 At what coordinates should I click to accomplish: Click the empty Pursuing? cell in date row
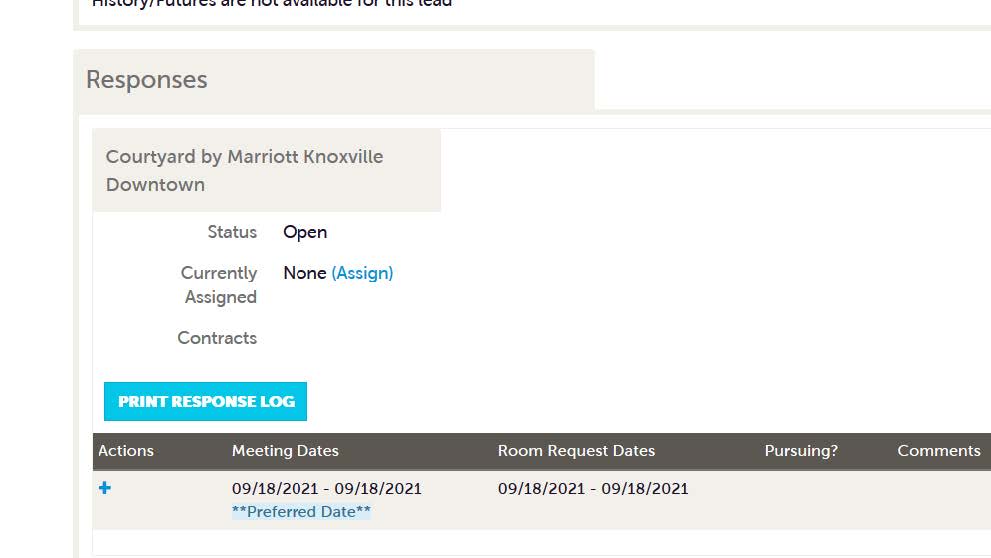[801, 499]
